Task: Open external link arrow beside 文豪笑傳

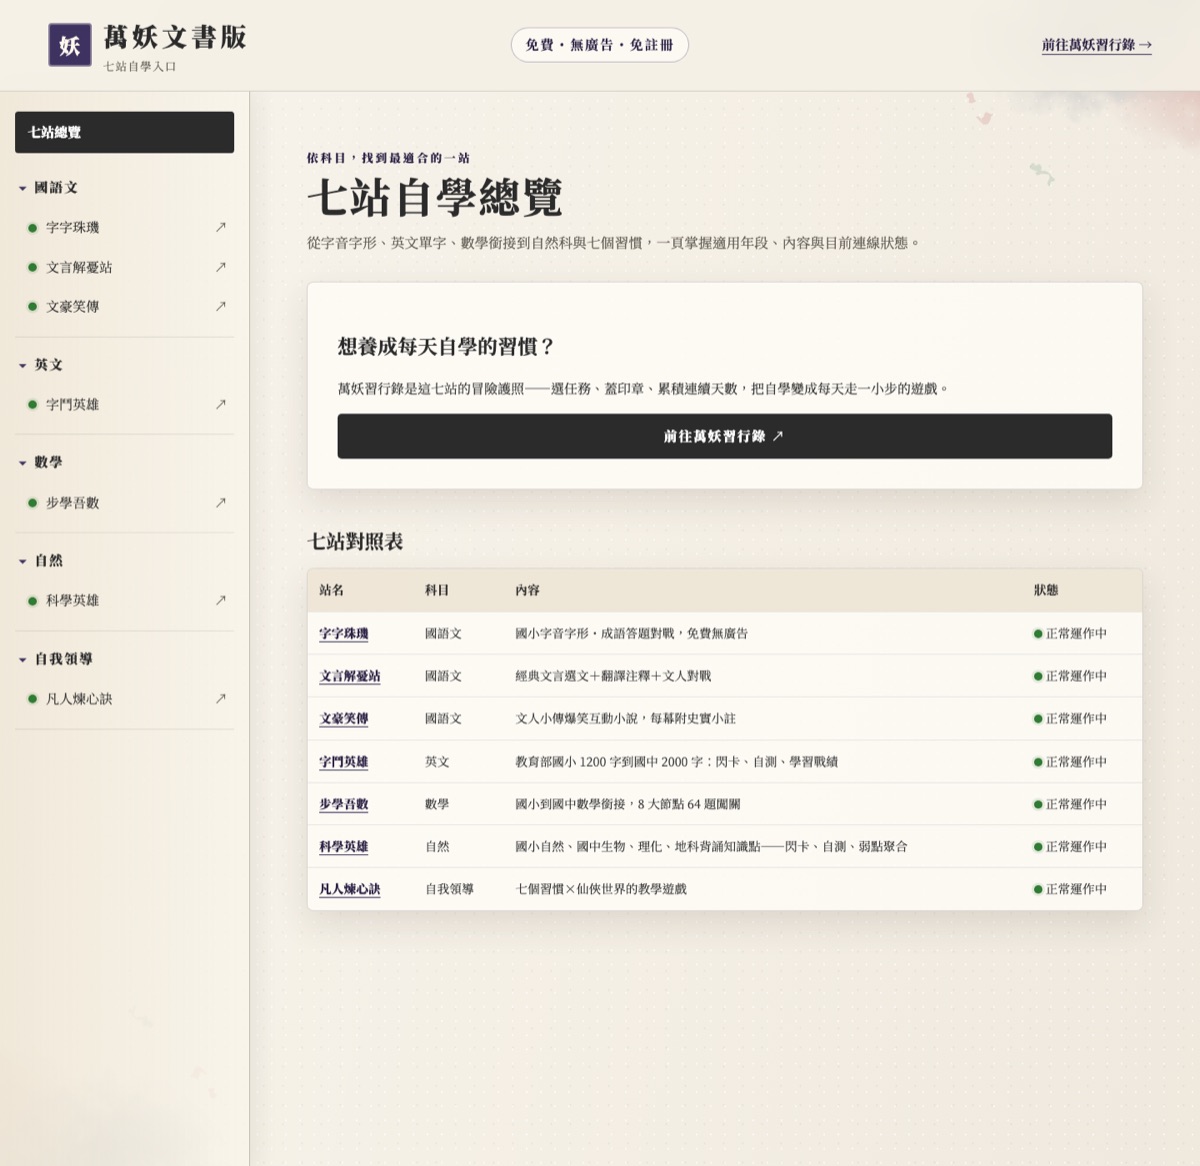Action: [221, 306]
